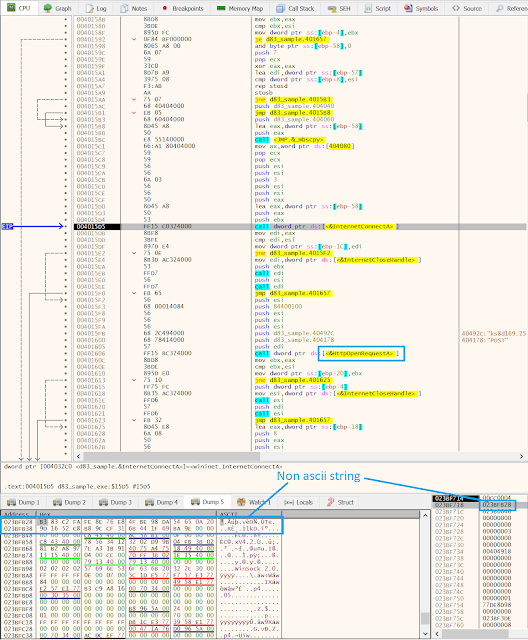Open the Notes tab
The image size is (528, 640).
(x=134, y=8)
